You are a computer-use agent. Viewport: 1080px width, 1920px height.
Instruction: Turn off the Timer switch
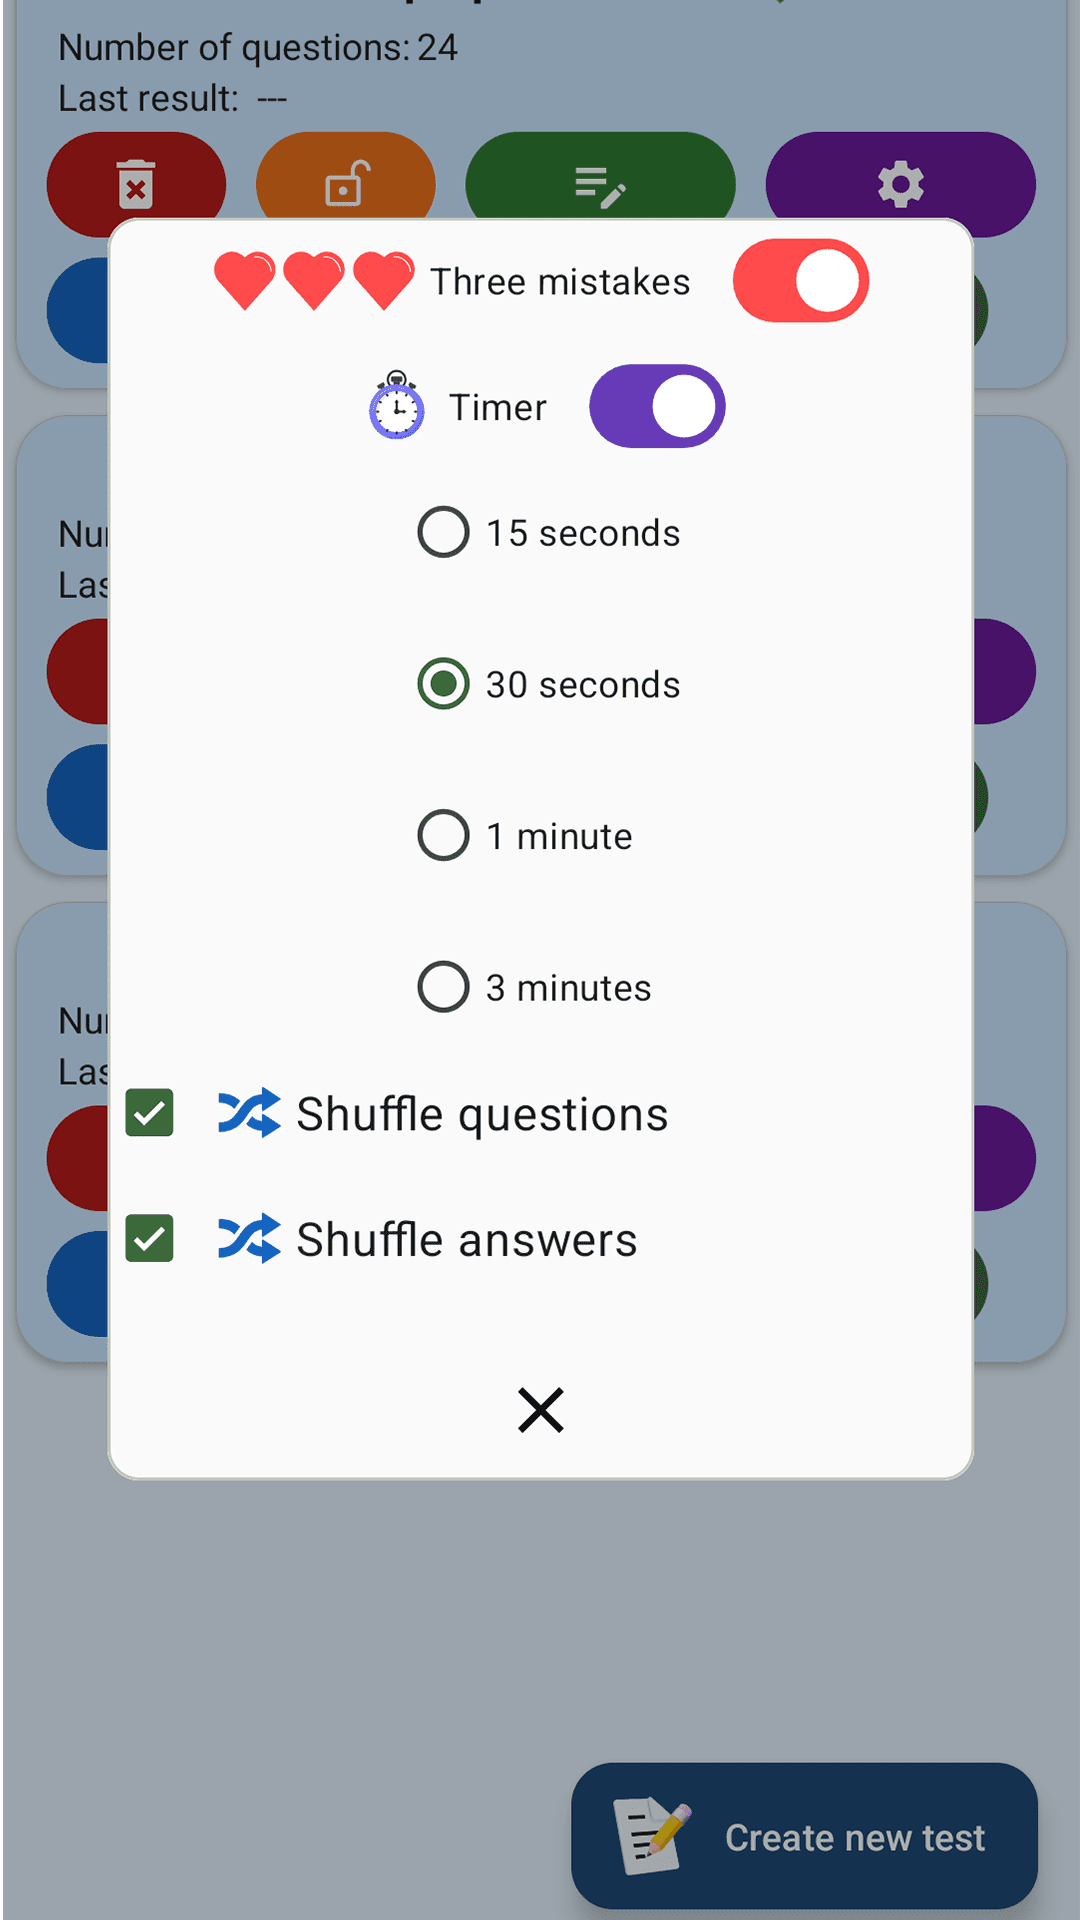tap(657, 406)
